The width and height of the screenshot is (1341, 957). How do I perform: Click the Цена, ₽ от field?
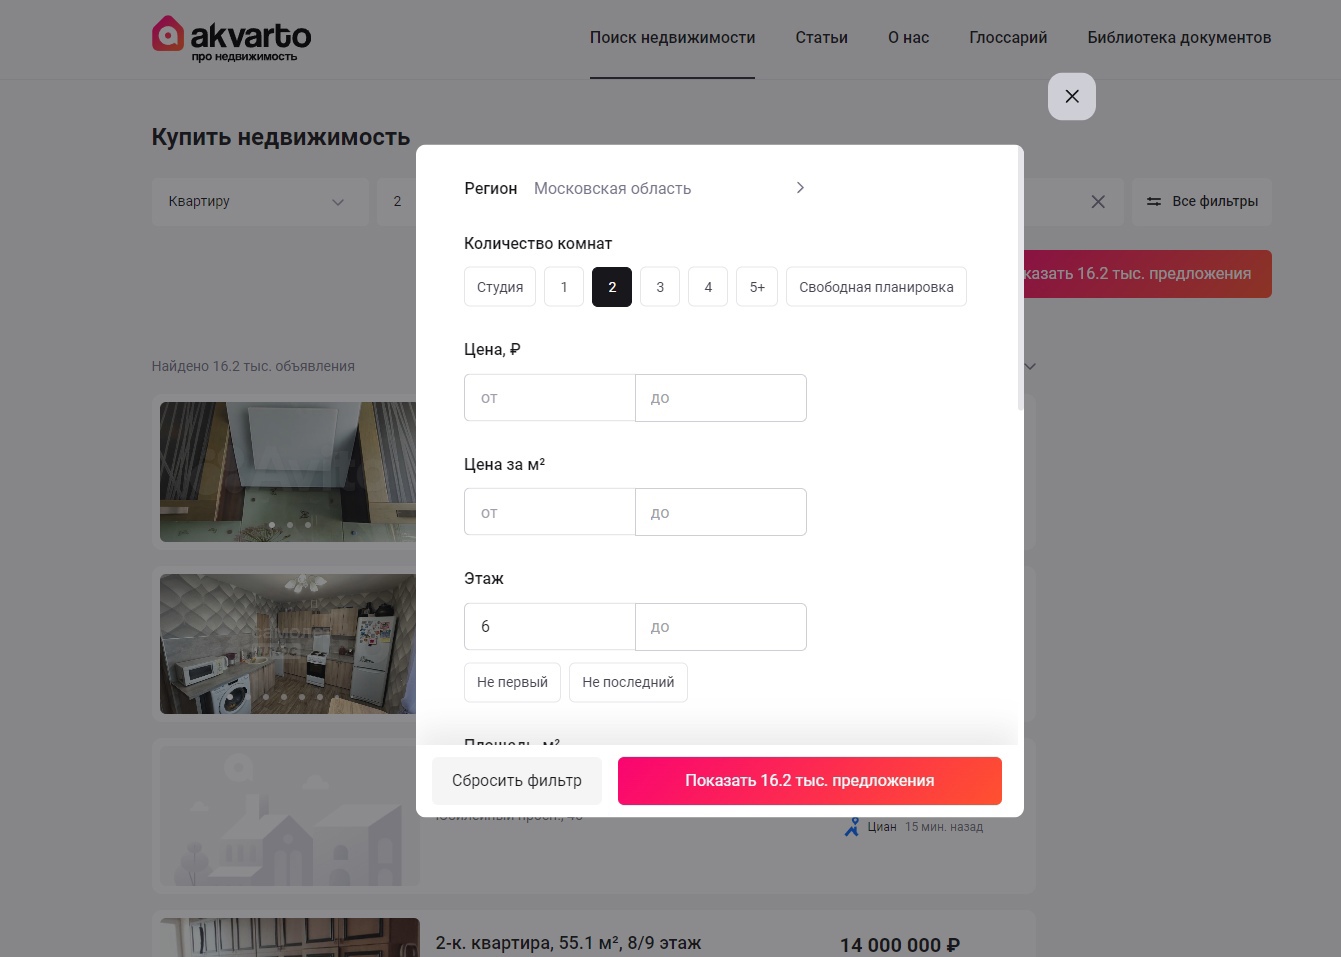pyautogui.click(x=550, y=398)
